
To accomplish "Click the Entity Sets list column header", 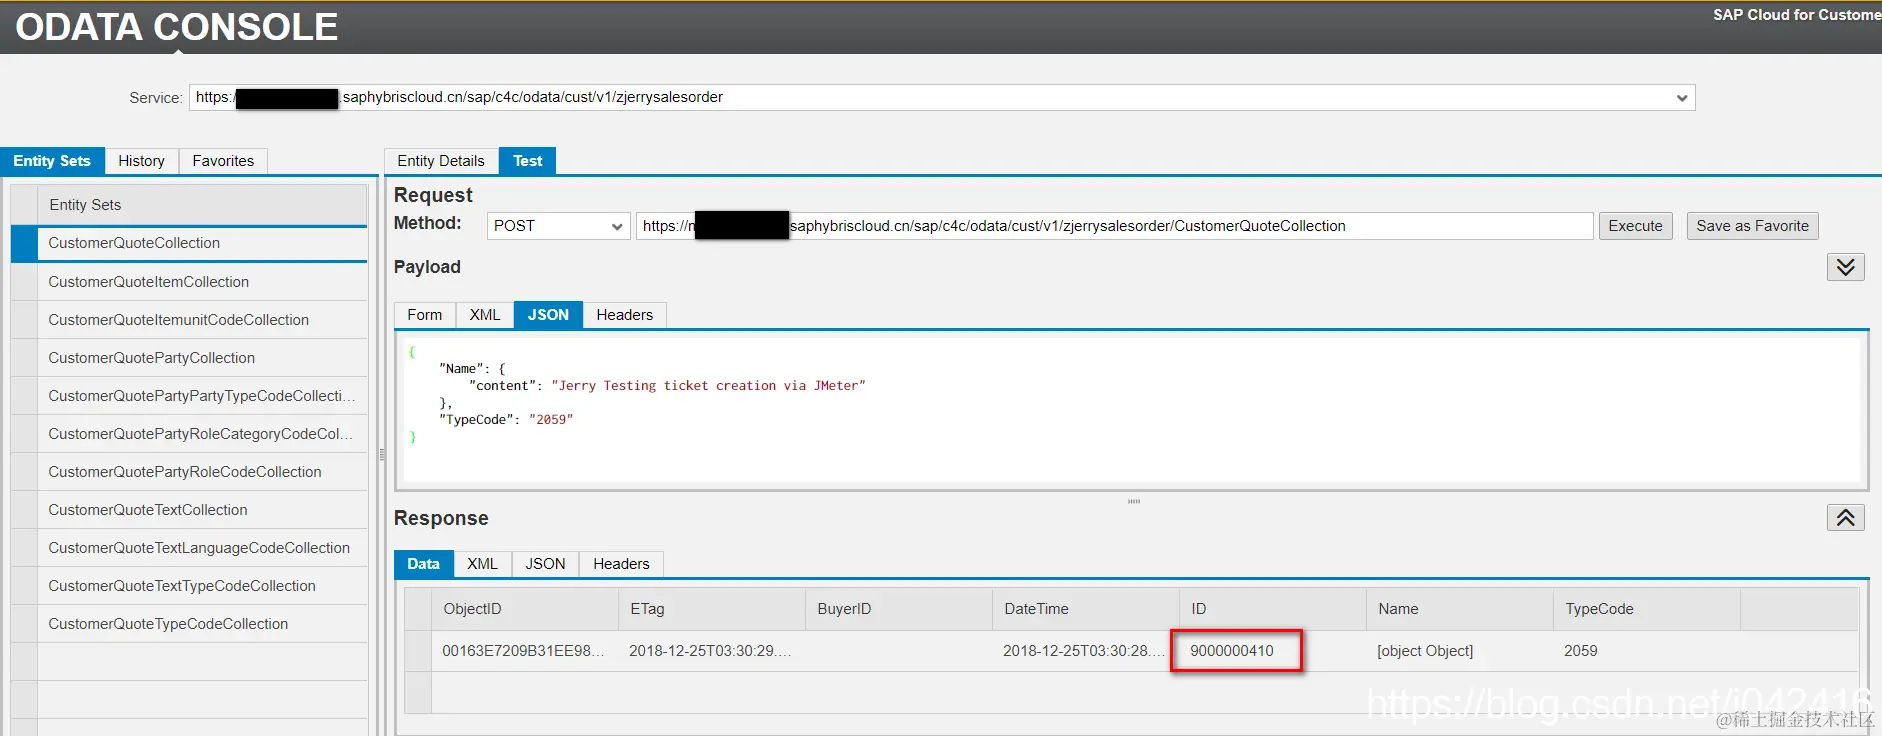I will point(202,205).
